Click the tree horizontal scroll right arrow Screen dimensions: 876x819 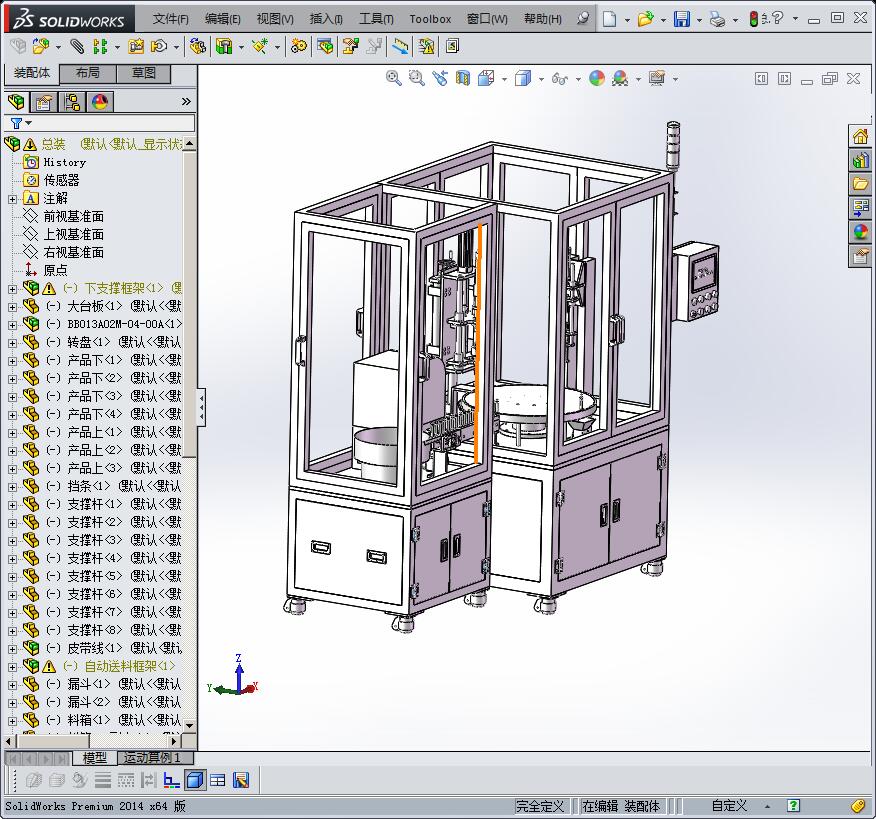pyautogui.click(x=174, y=741)
